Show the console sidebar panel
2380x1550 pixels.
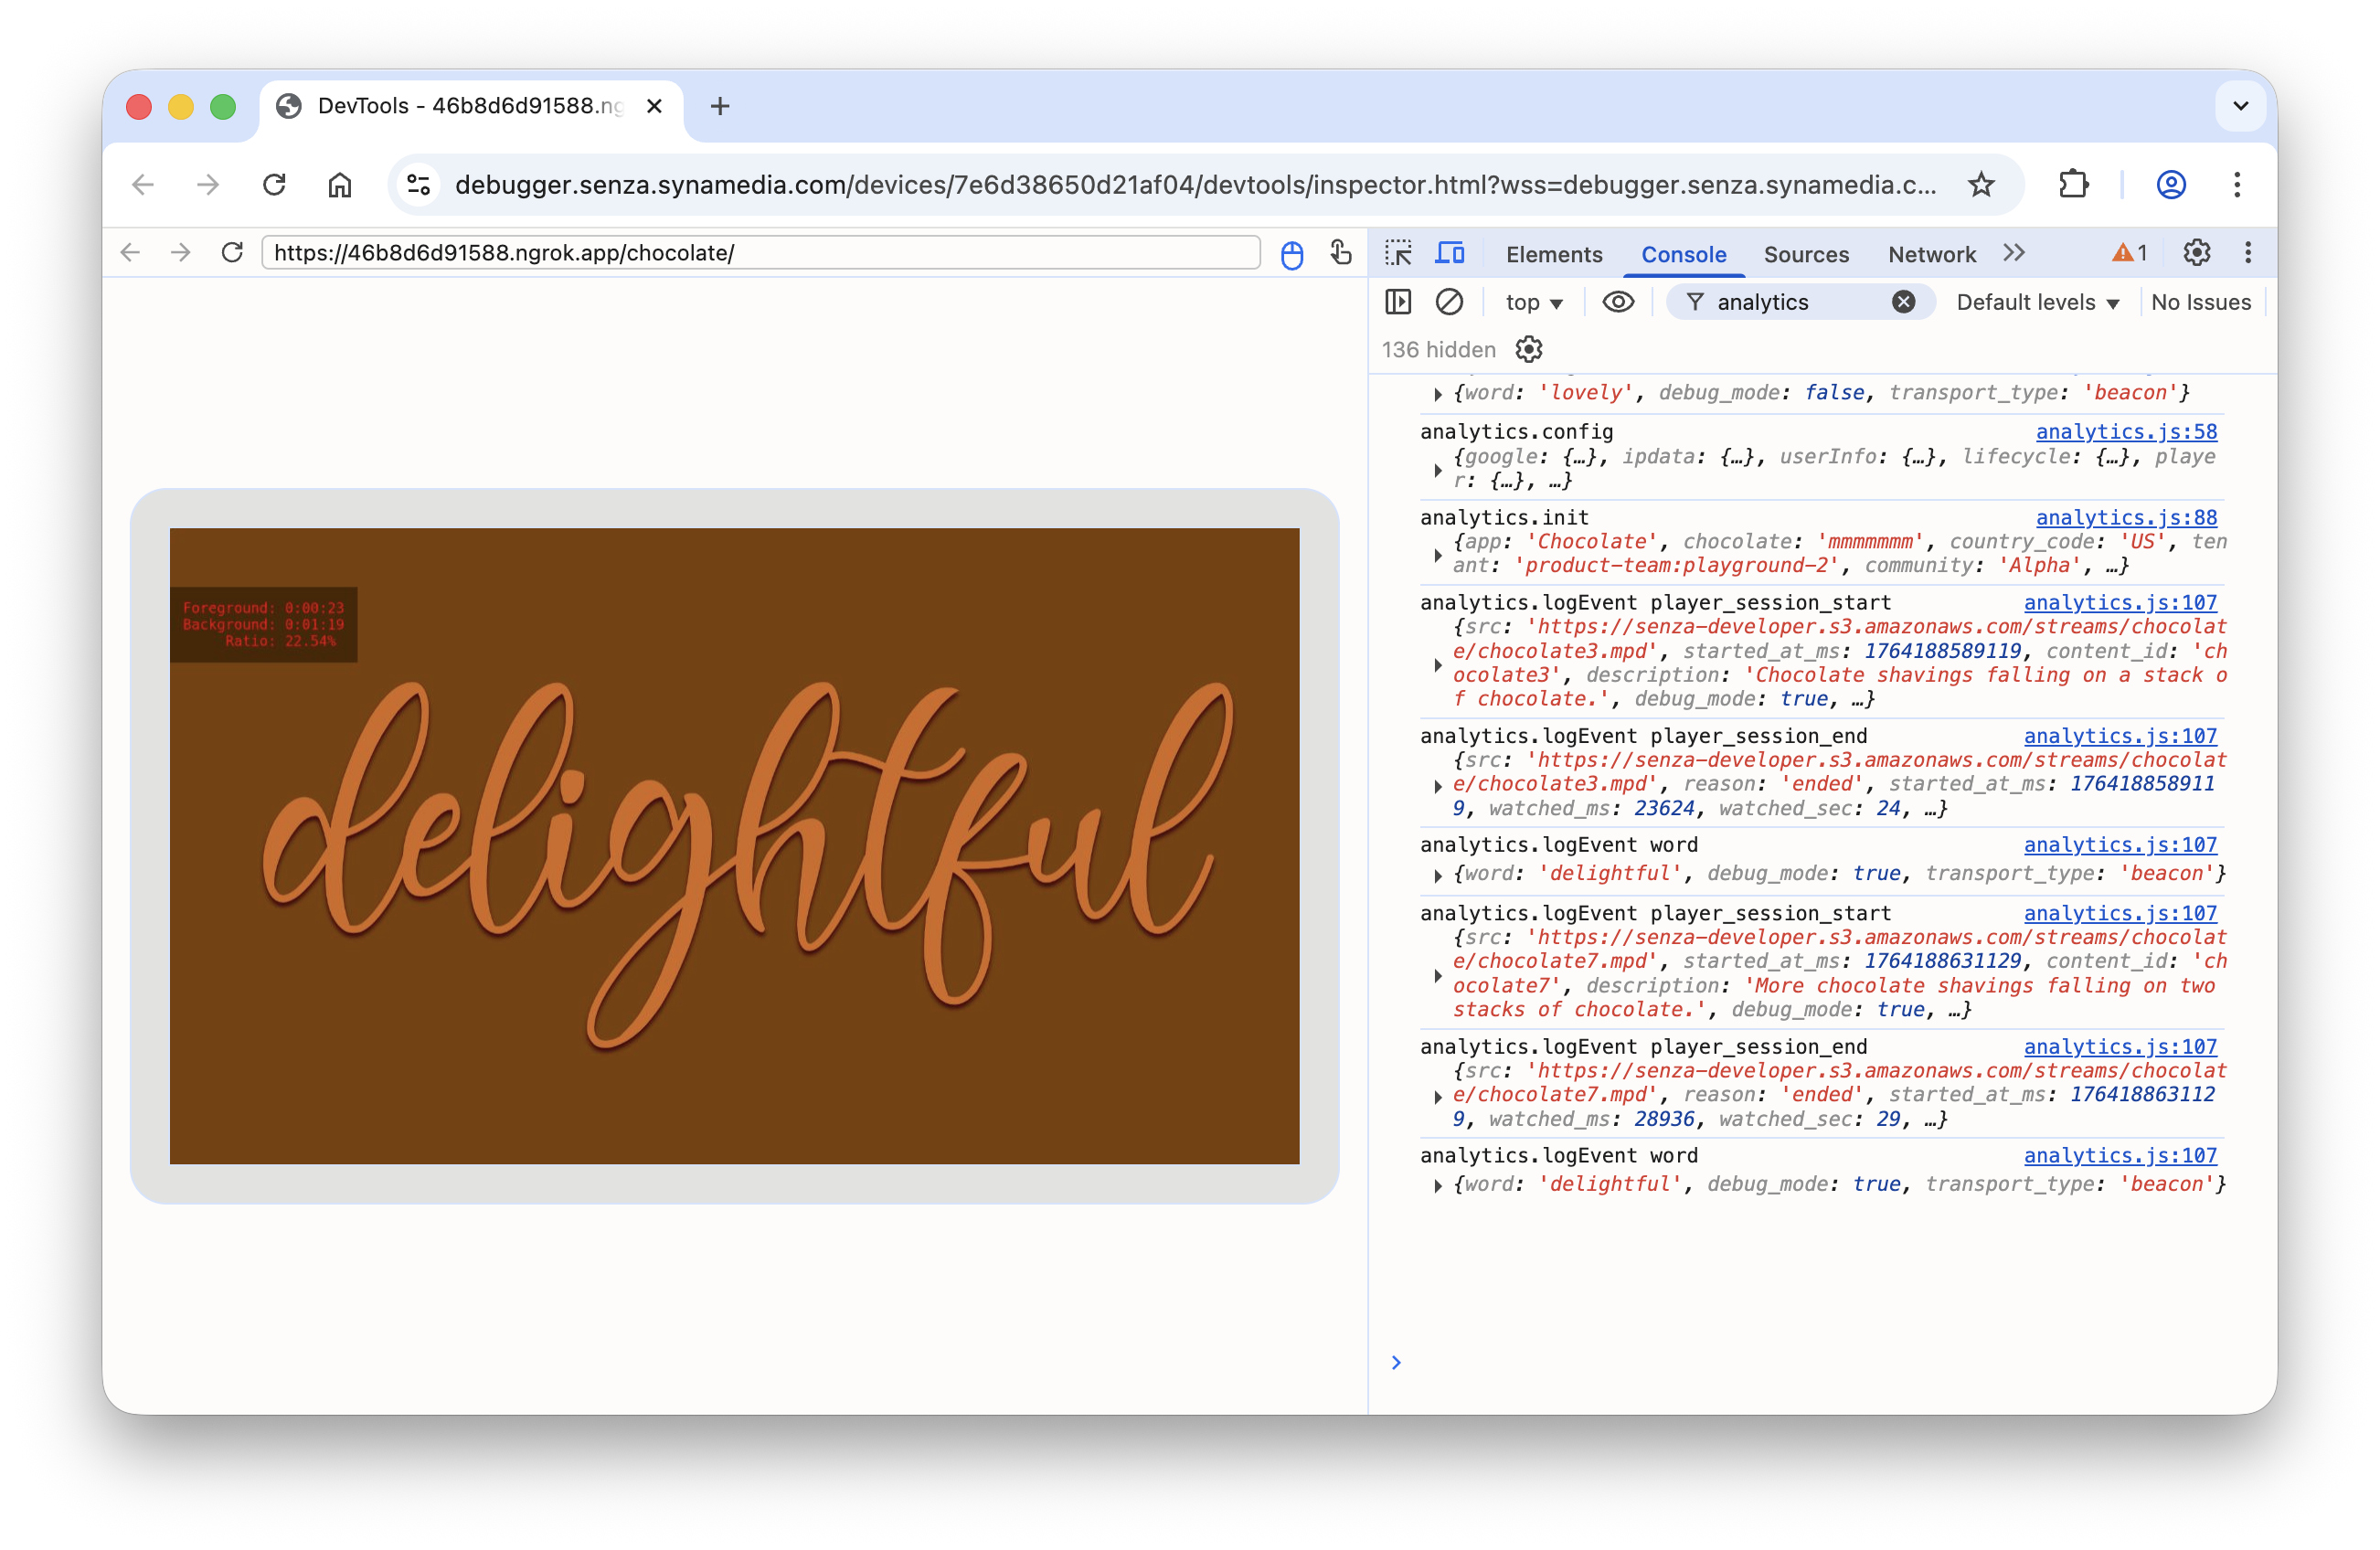[1398, 302]
